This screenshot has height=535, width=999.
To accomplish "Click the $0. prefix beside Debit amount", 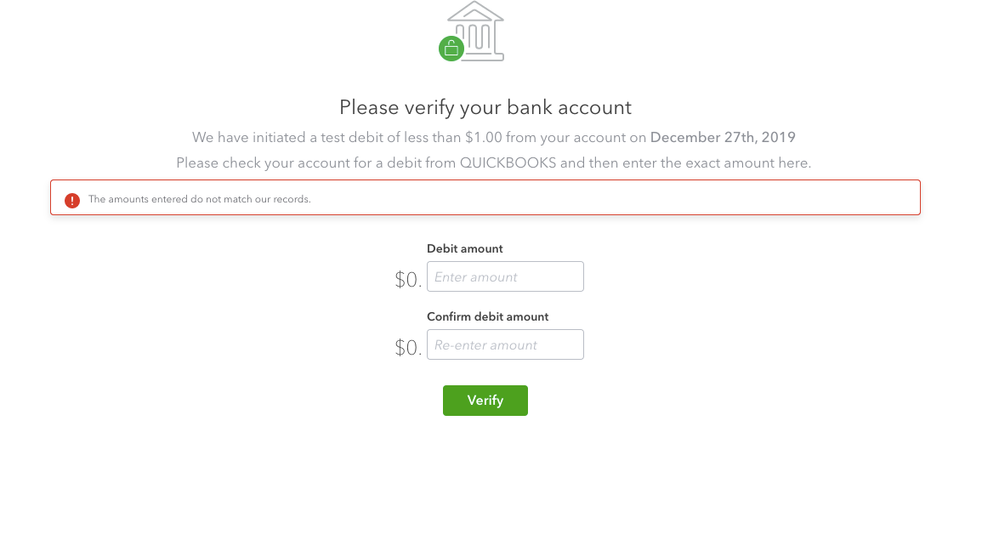I will 408,280.
